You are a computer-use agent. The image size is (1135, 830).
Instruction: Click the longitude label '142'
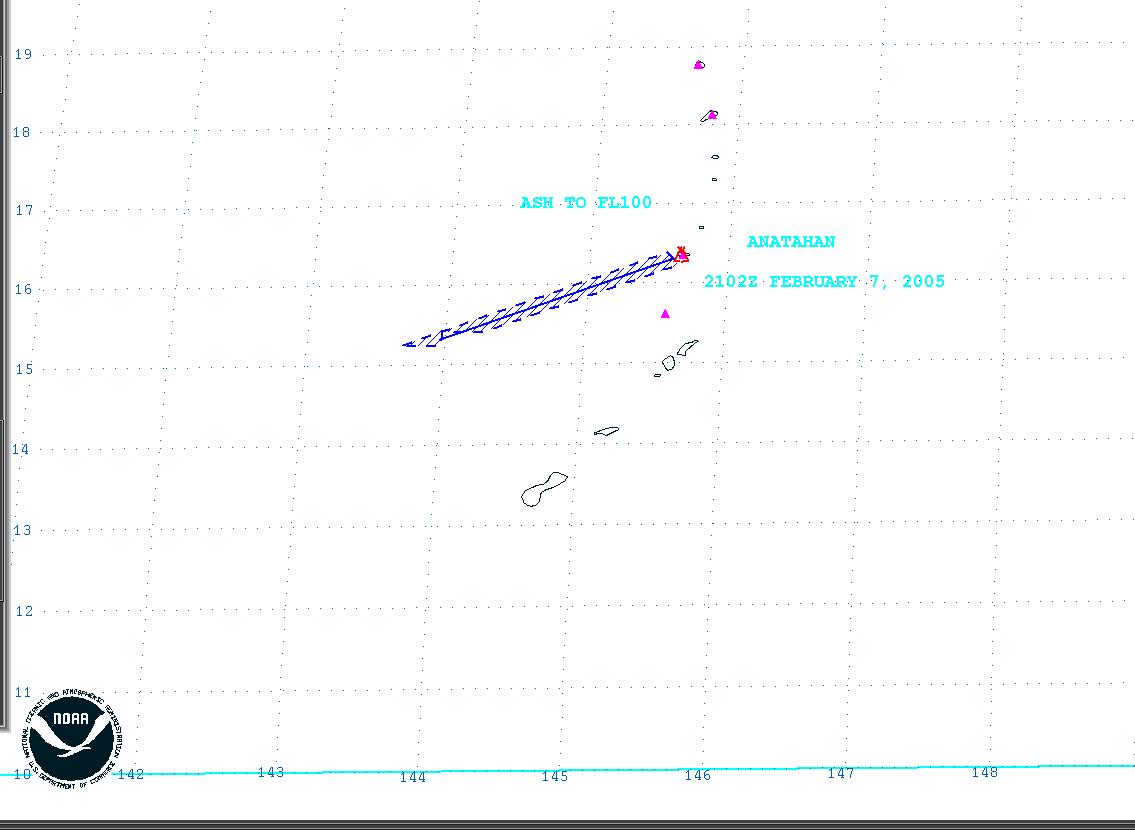point(131,774)
